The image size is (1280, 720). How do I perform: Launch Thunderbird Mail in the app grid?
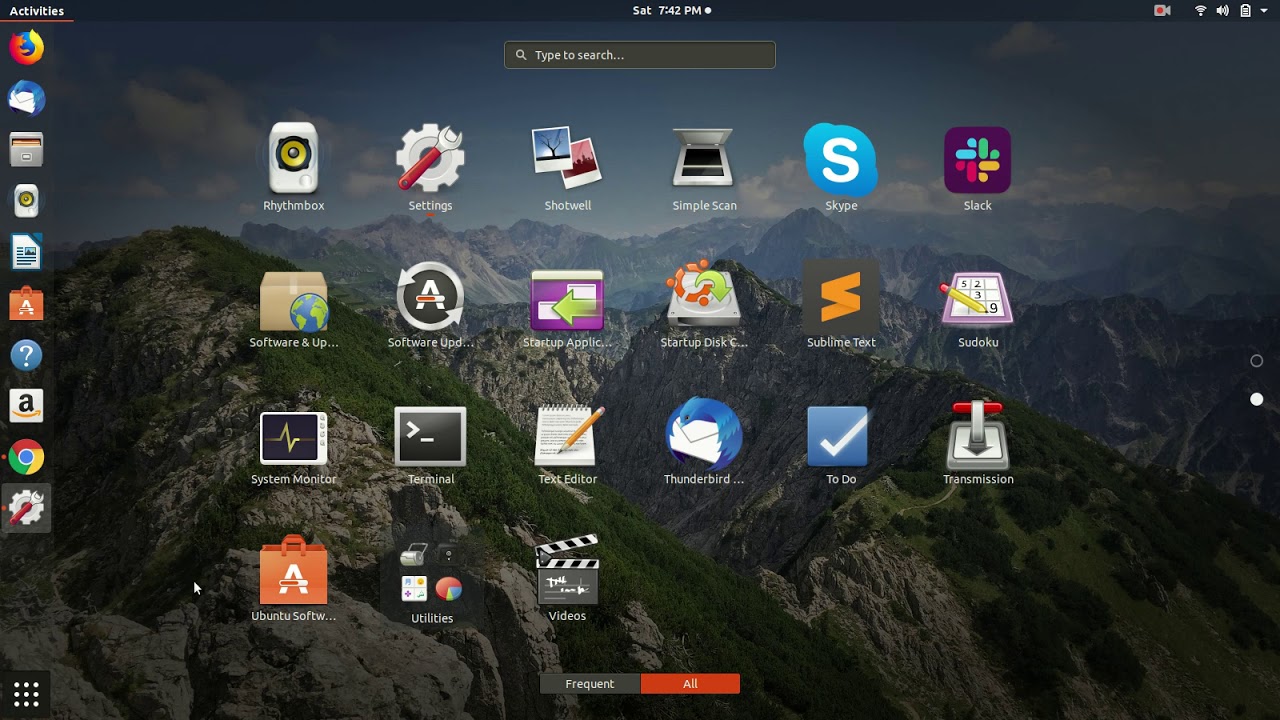coord(704,441)
